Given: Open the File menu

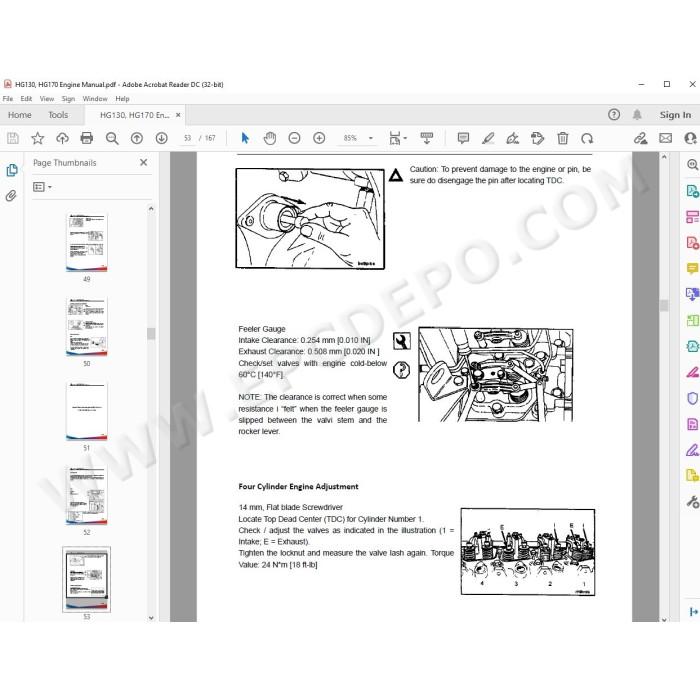Looking at the screenshot, I should [x=8, y=99].
